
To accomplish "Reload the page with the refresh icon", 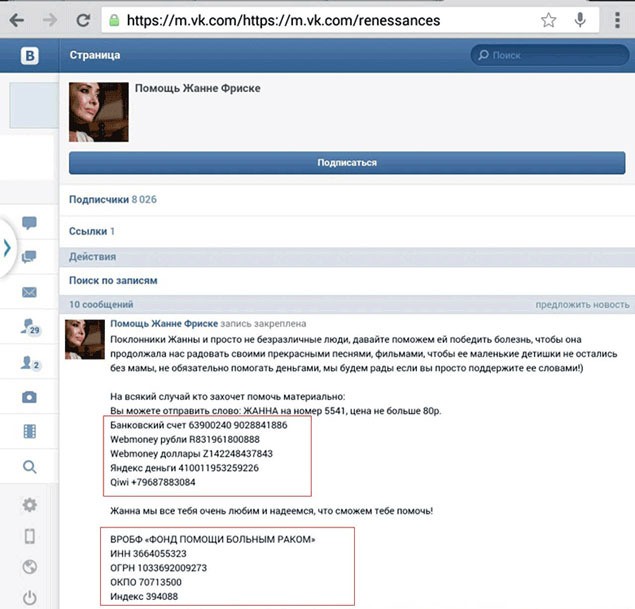I will (x=83, y=20).
